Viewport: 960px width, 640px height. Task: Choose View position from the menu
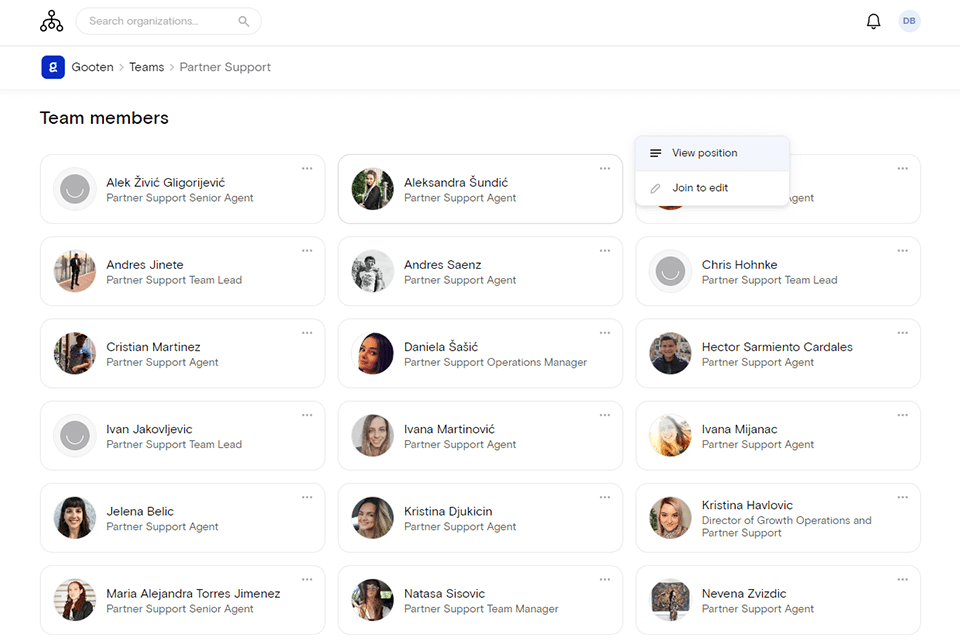click(712, 153)
